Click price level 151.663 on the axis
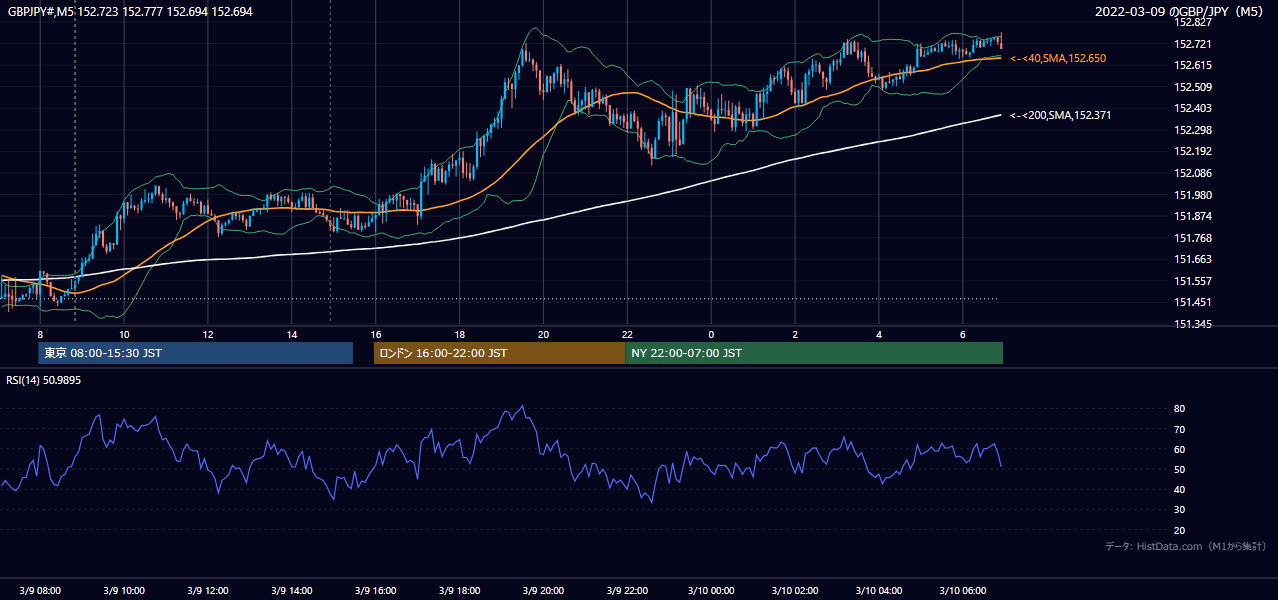The height and width of the screenshot is (600, 1278). [x=1192, y=259]
